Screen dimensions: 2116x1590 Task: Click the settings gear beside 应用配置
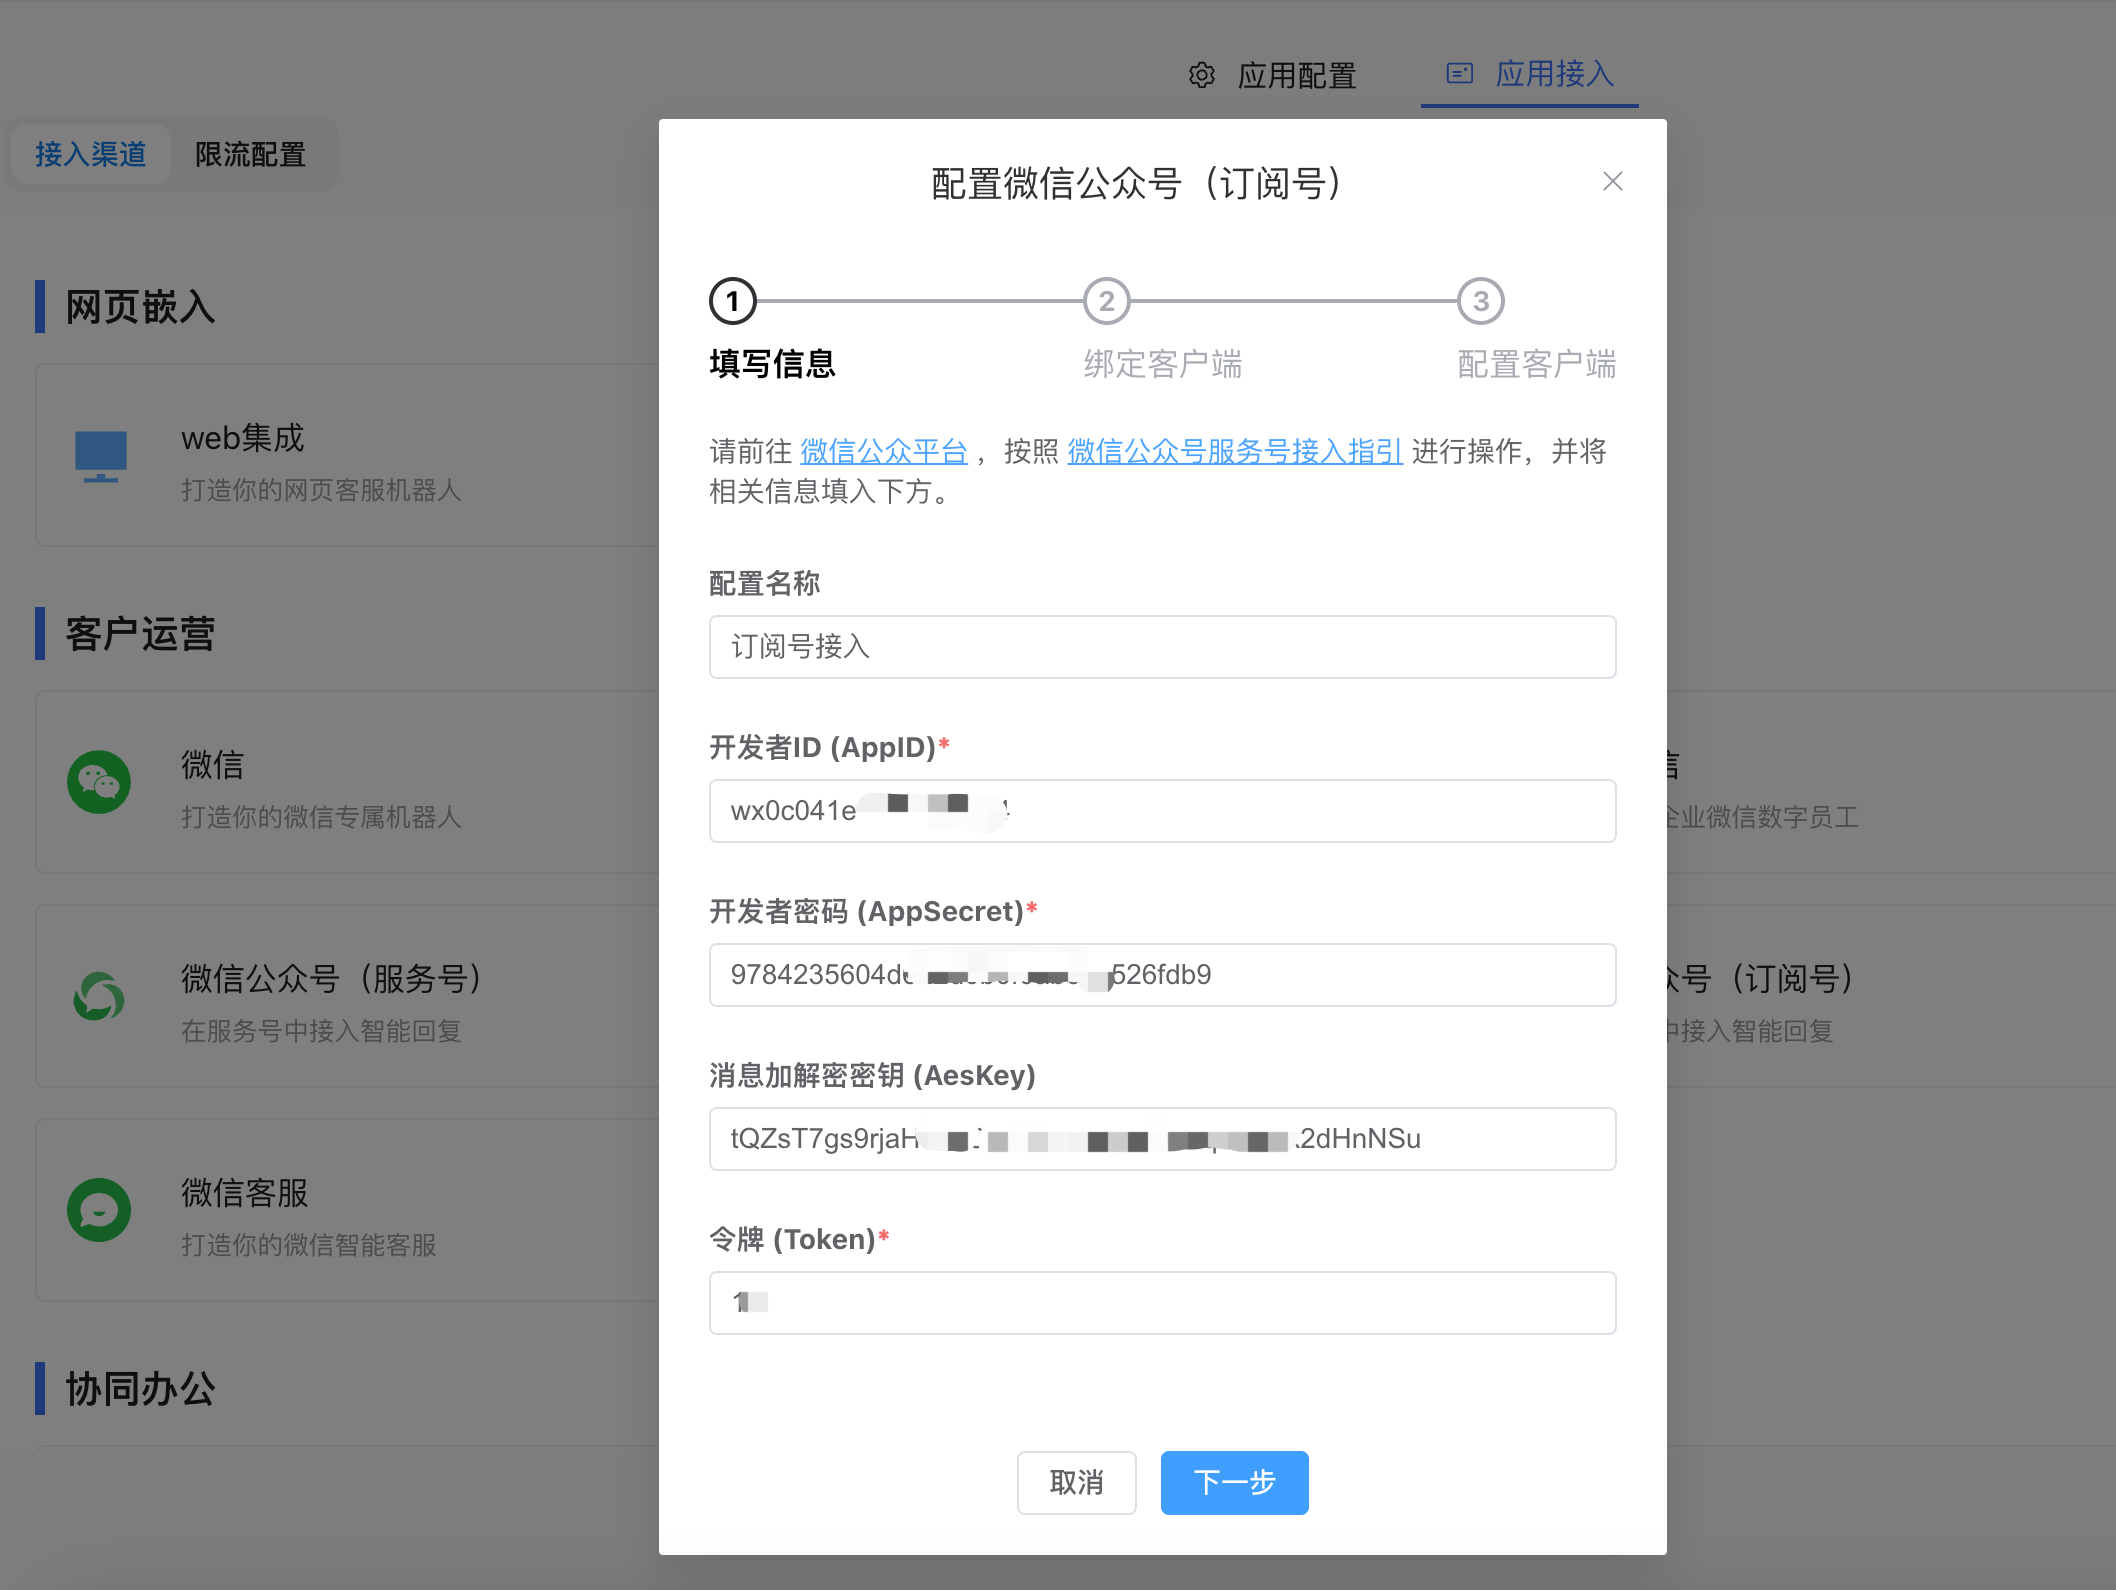tap(1201, 75)
